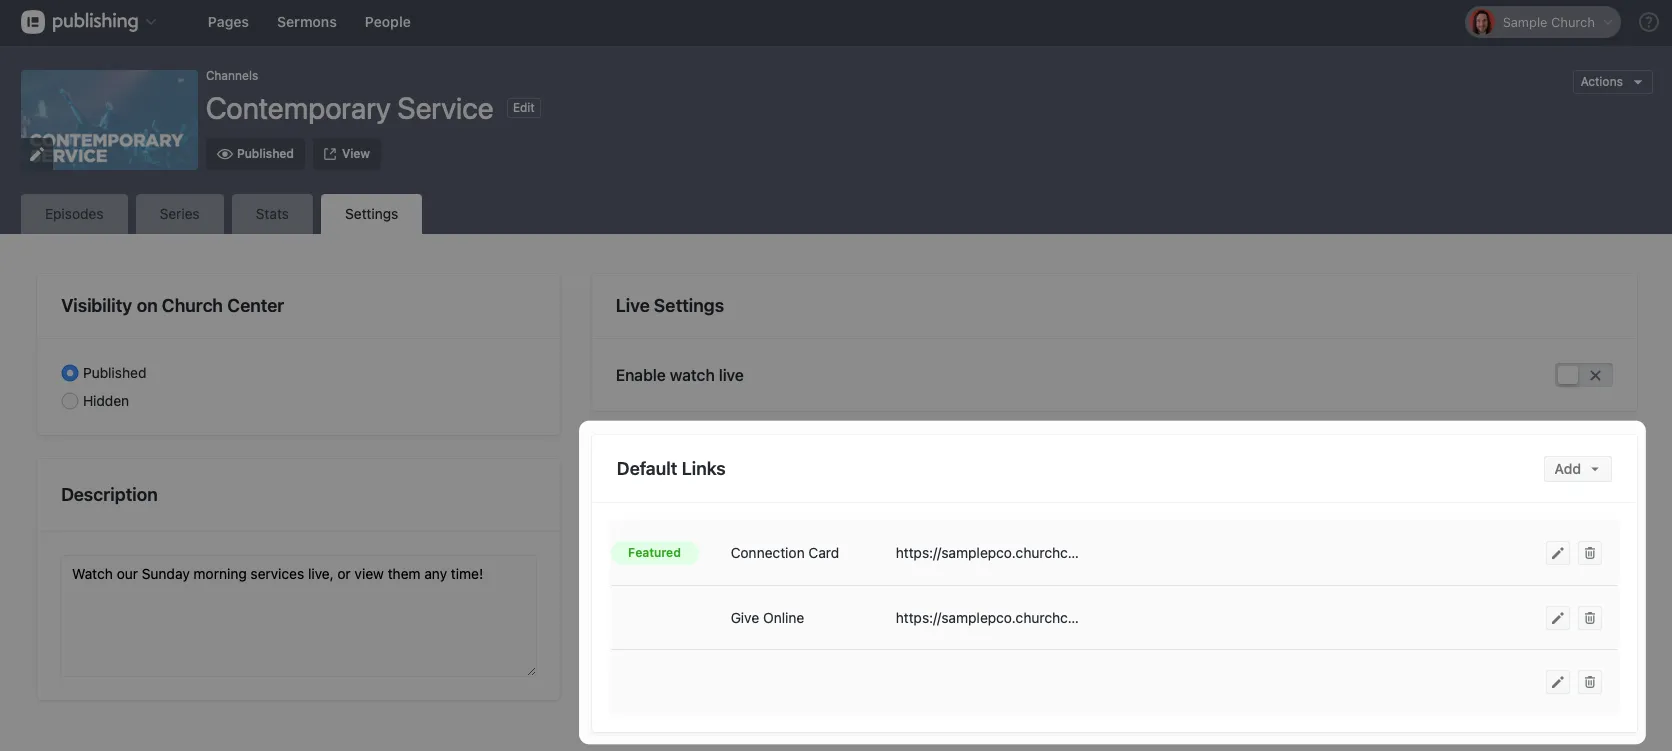Toggle Enable watch live switch
Screen dimensions: 1672x751
[x=1583, y=375]
